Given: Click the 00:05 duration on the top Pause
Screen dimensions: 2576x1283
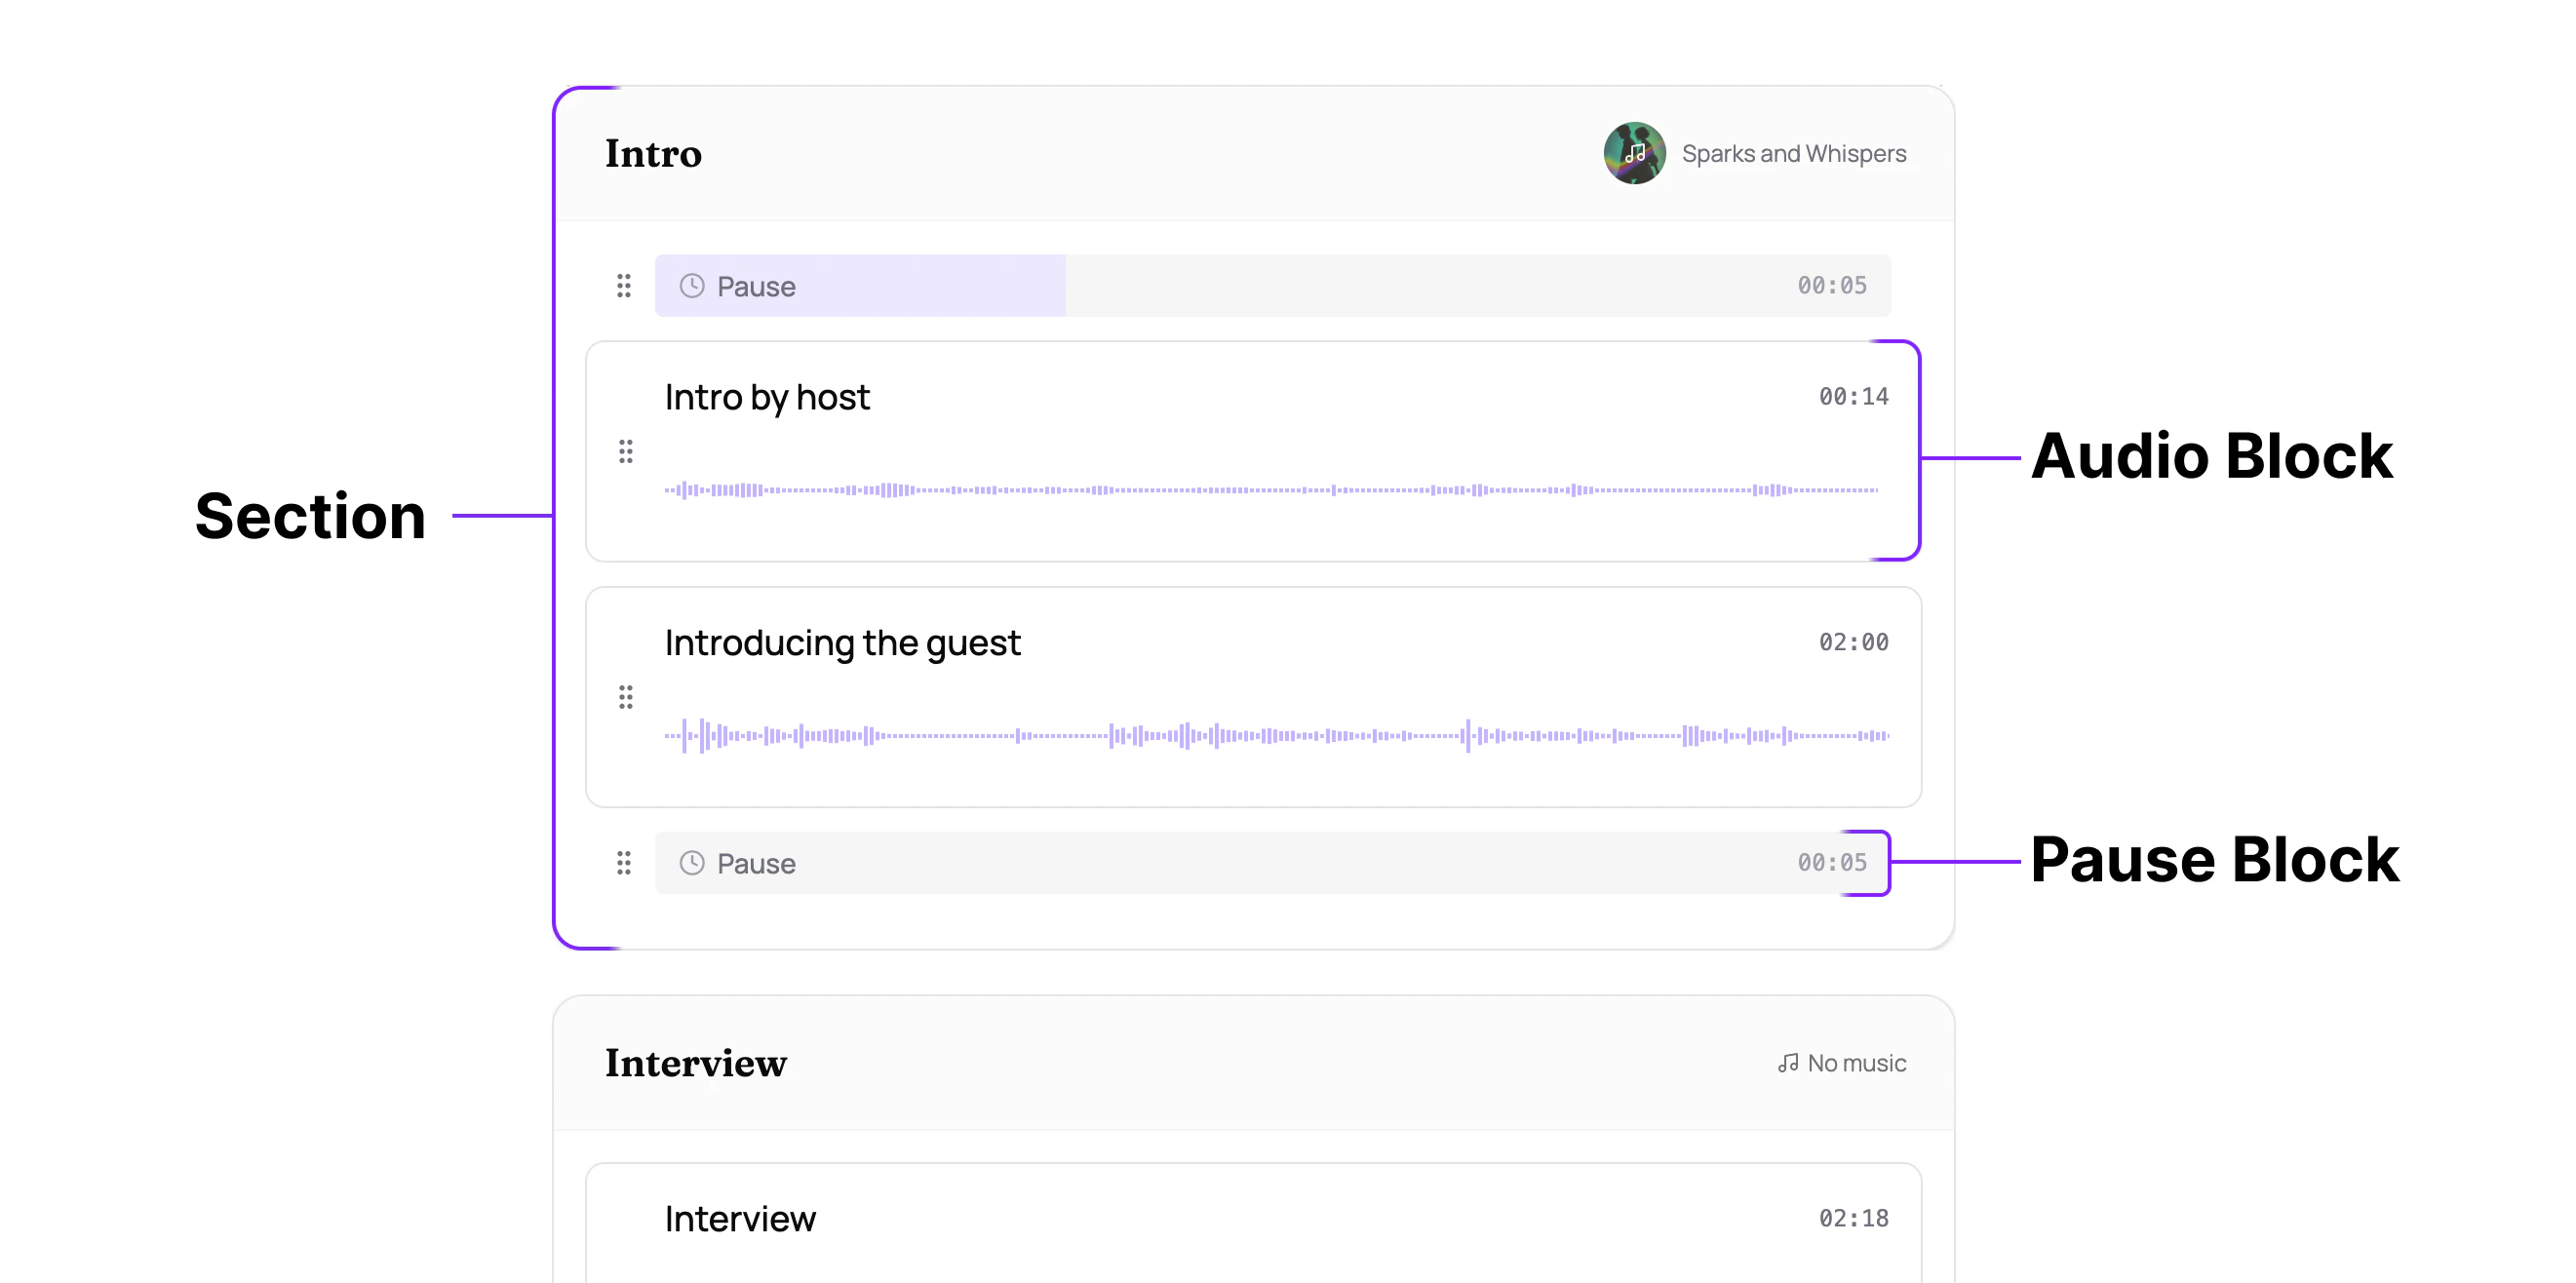Looking at the screenshot, I should click(1833, 285).
